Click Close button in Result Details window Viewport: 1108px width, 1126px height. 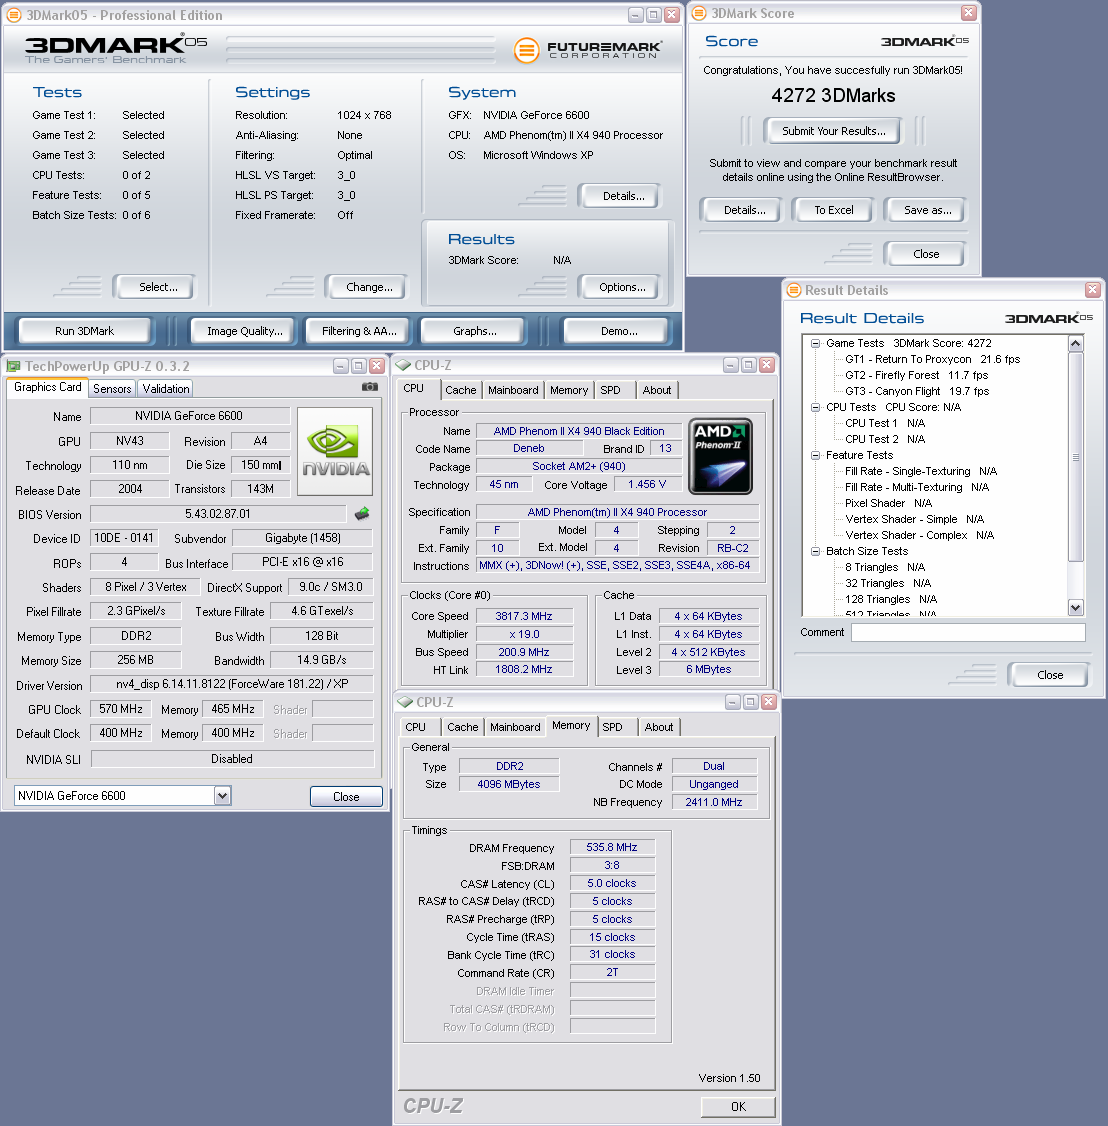(x=1050, y=675)
